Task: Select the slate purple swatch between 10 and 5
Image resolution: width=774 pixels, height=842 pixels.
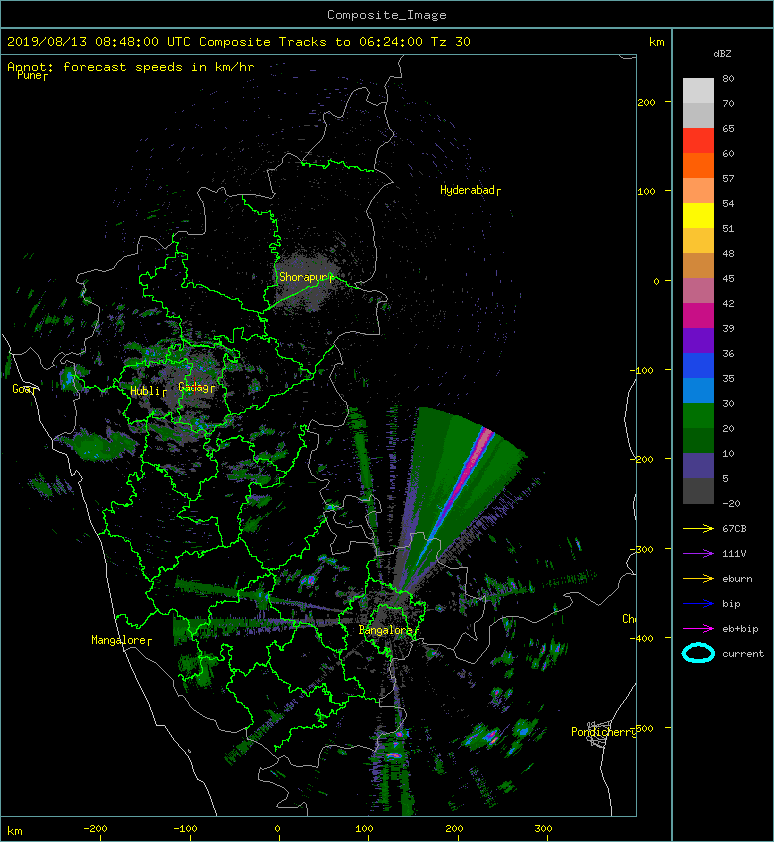Action: [x=698, y=465]
